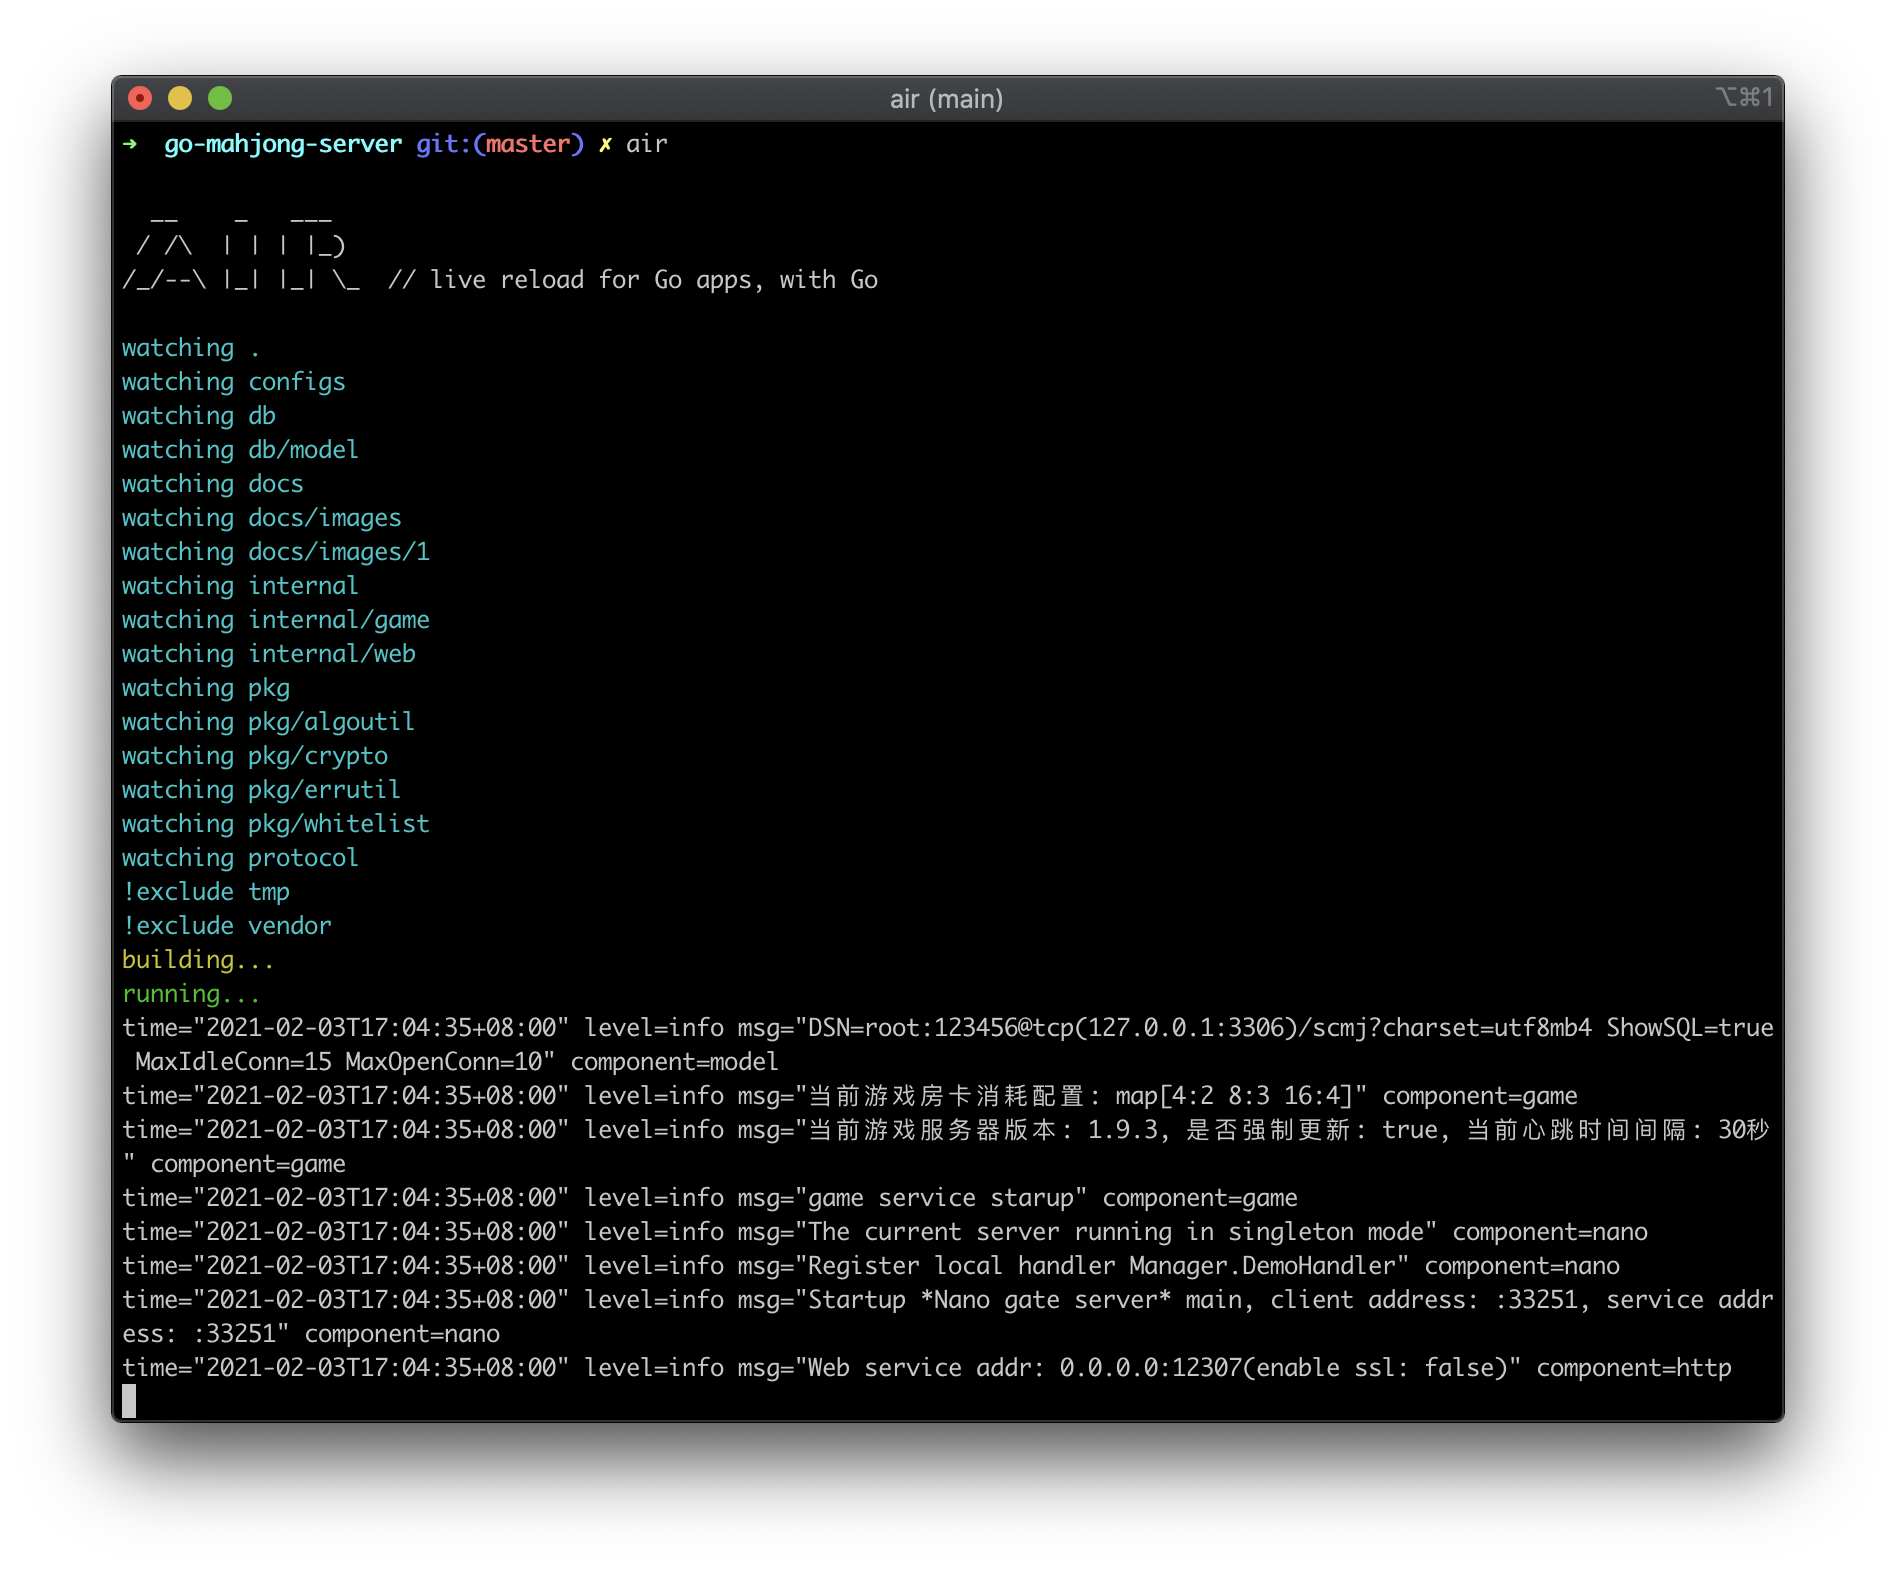Click the green 'running...' status line
Viewport: 1896px width, 1570px height.
(191, 994)
